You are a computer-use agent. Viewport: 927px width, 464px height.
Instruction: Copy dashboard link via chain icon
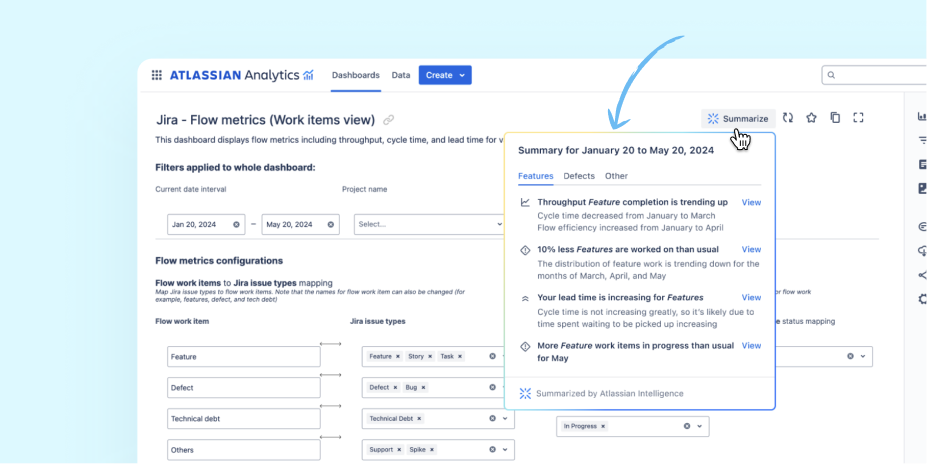[388, 120]
